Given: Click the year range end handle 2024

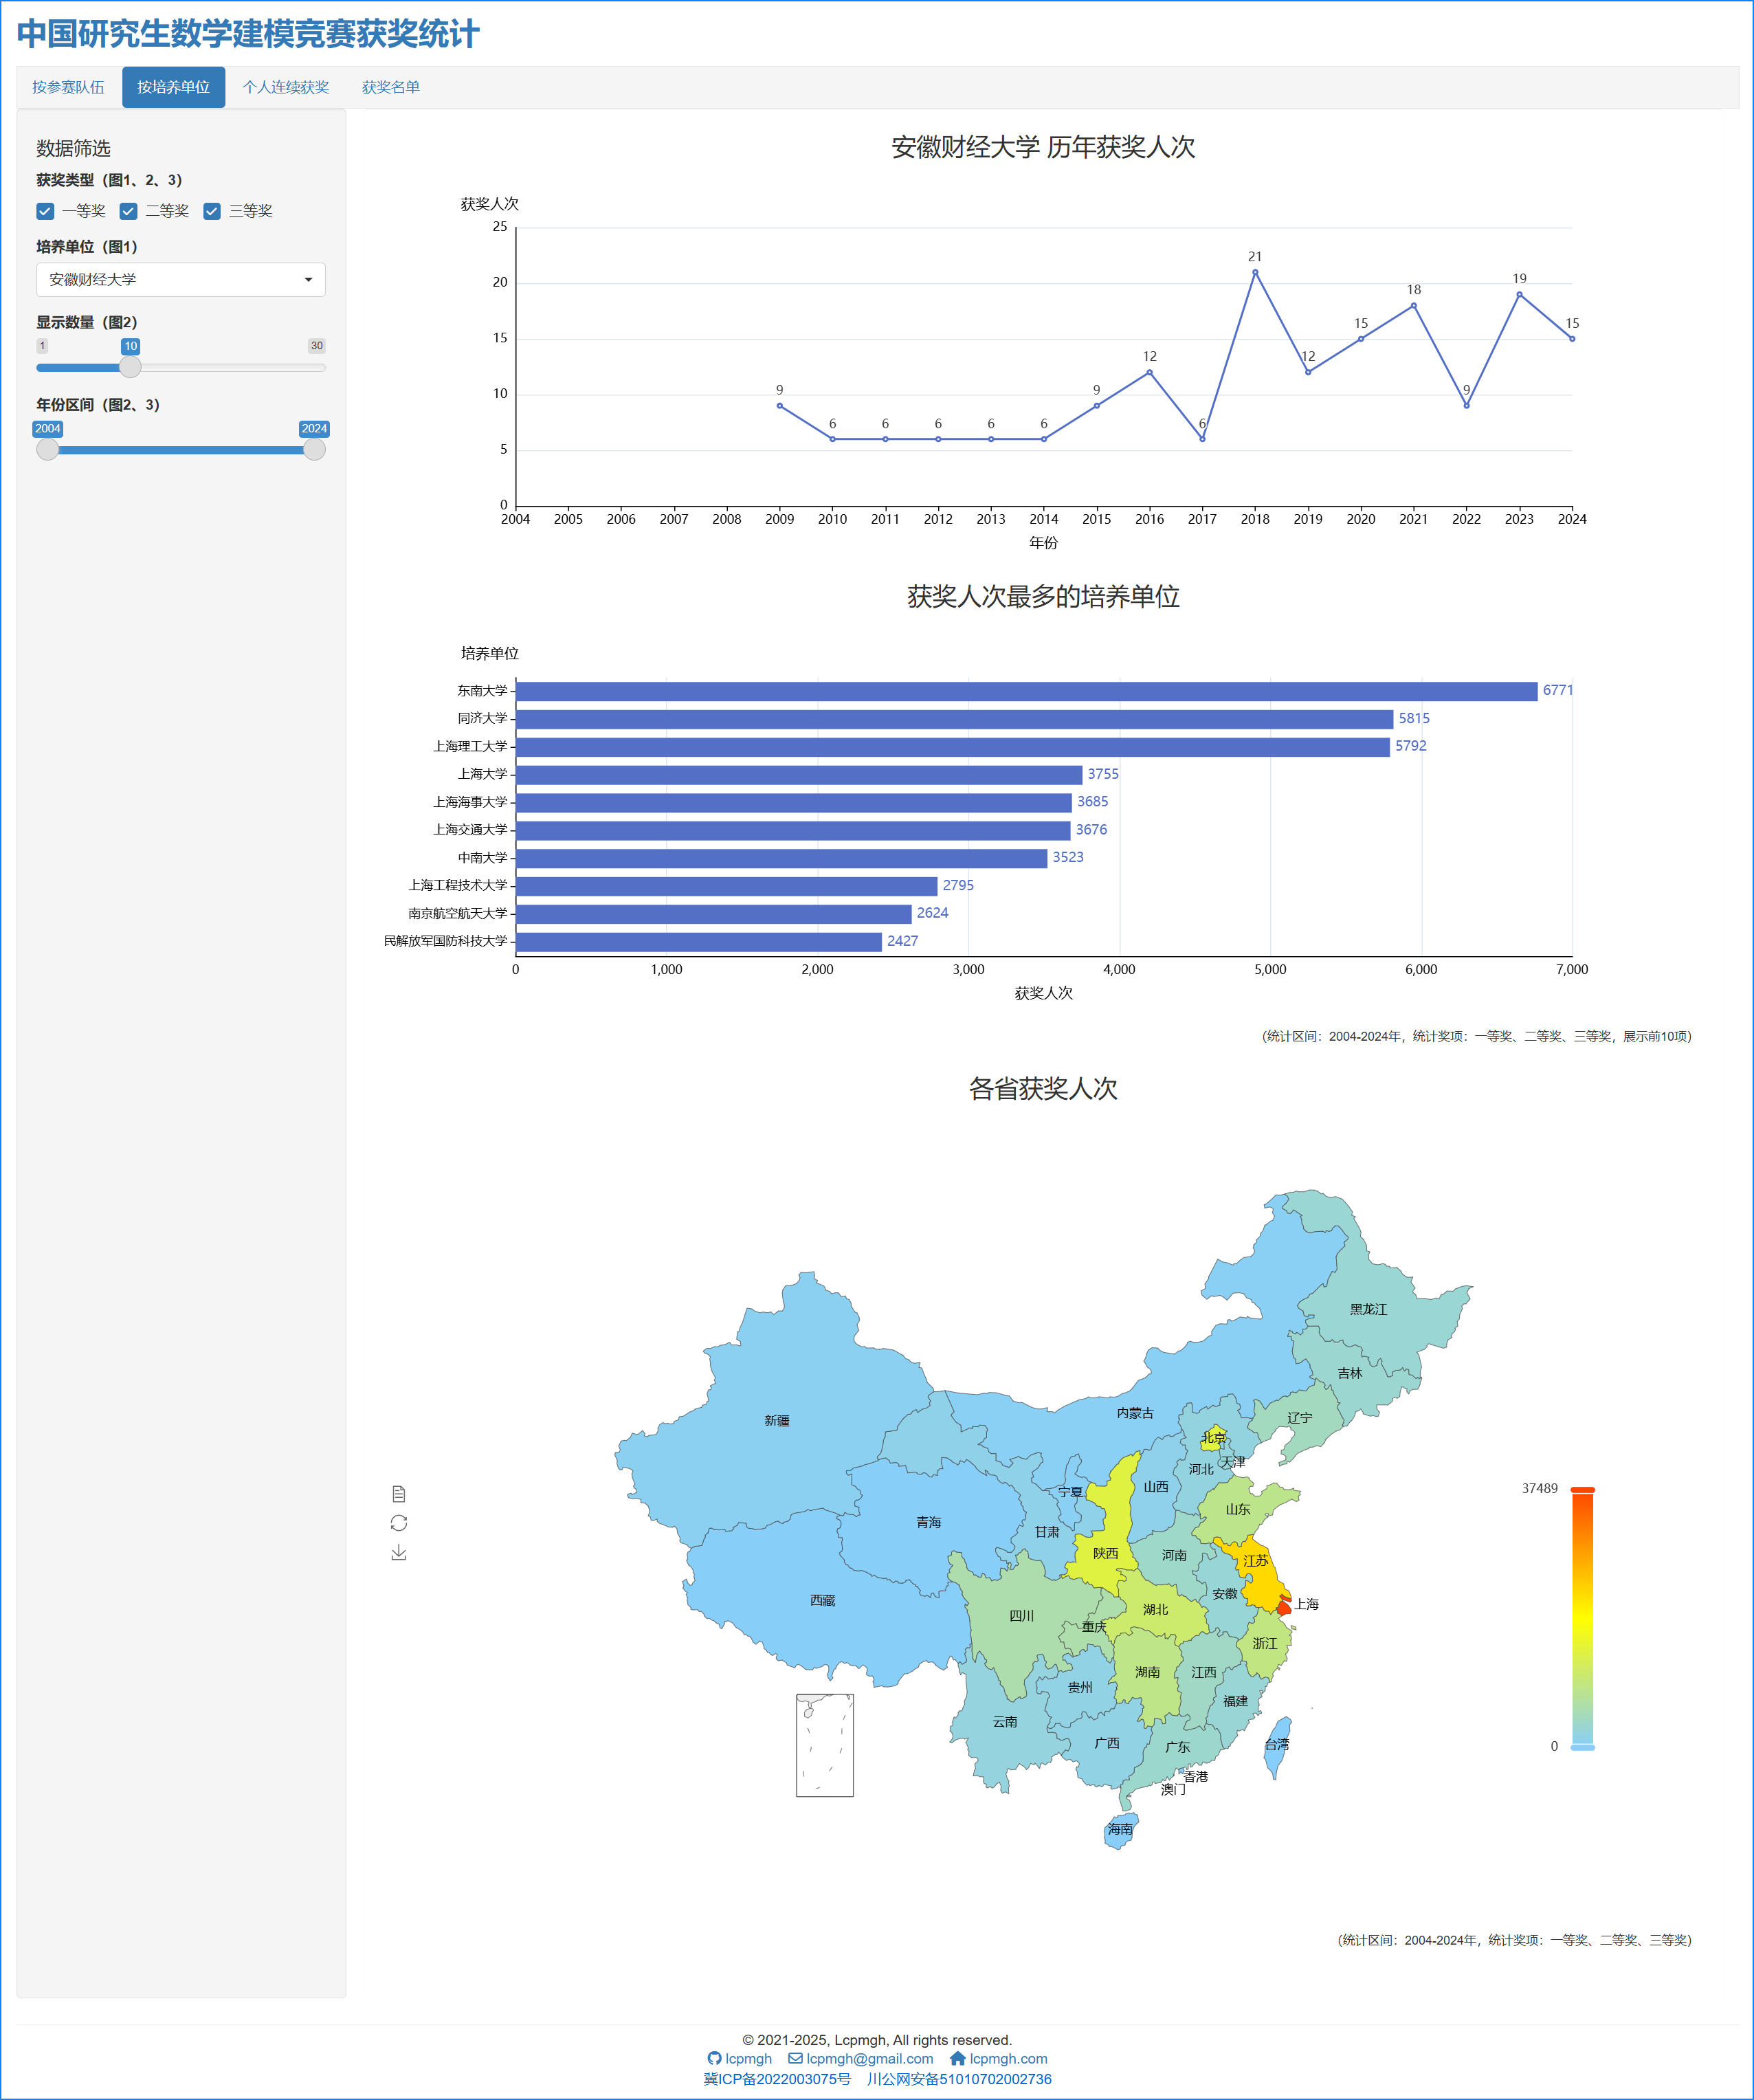Looking at the screenshot, I should tap(314, 449).
